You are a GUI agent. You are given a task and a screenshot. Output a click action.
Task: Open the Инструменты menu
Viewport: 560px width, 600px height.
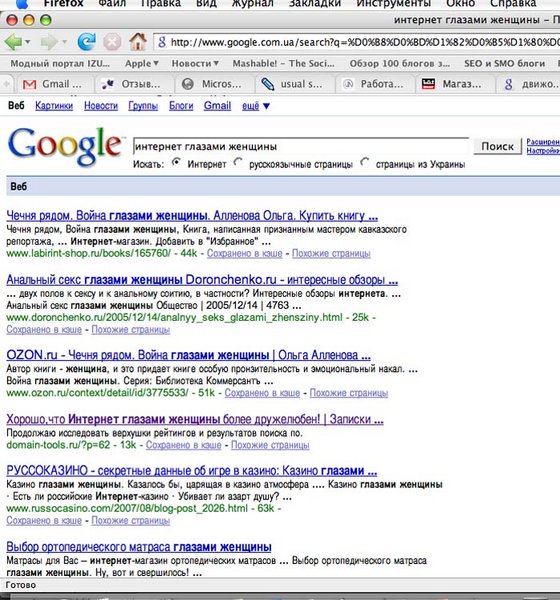(x=393, y=4)
